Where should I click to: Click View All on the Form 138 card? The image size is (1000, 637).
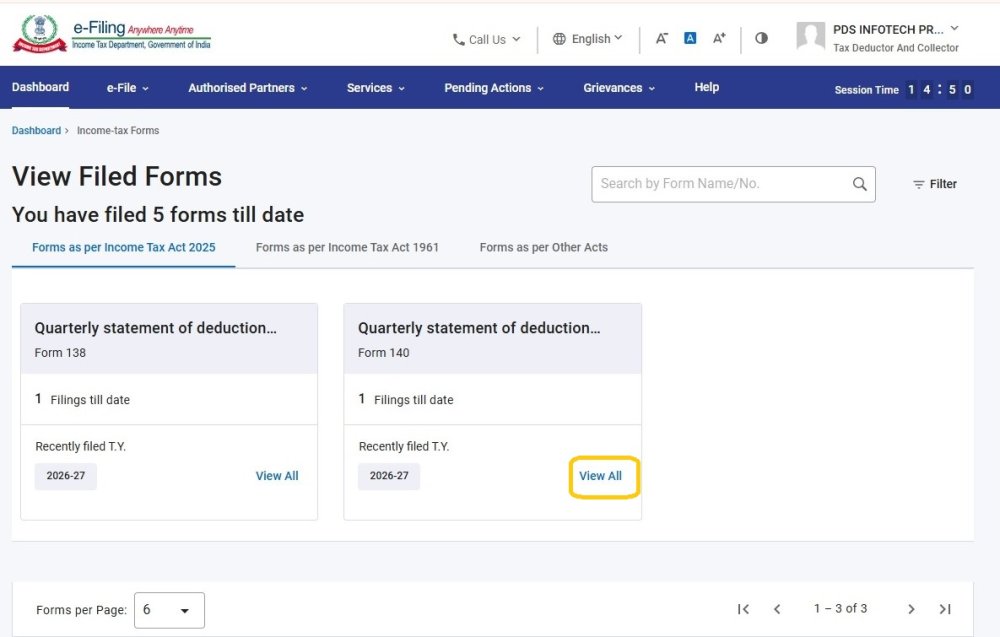pos(277,476)
